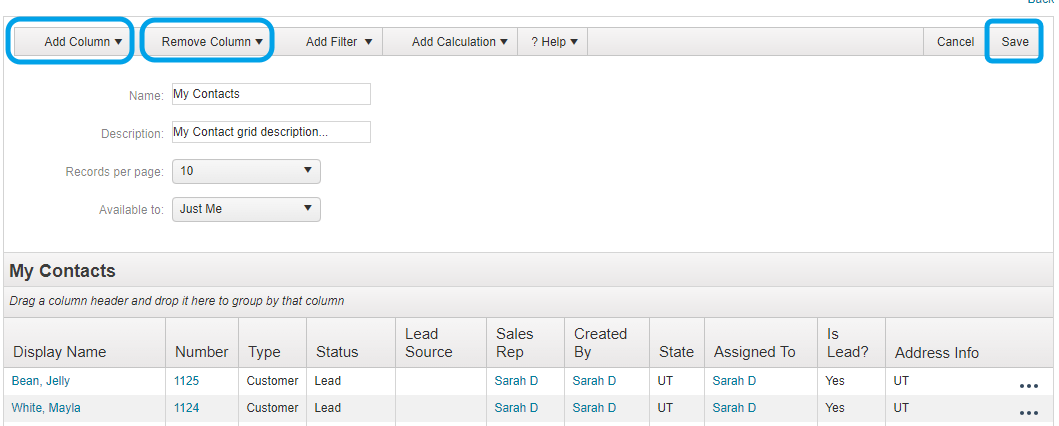1059x426 pixels.
Task: Click Sarah D under Sales Rep for White, Mayla
Action: (516, 408)
